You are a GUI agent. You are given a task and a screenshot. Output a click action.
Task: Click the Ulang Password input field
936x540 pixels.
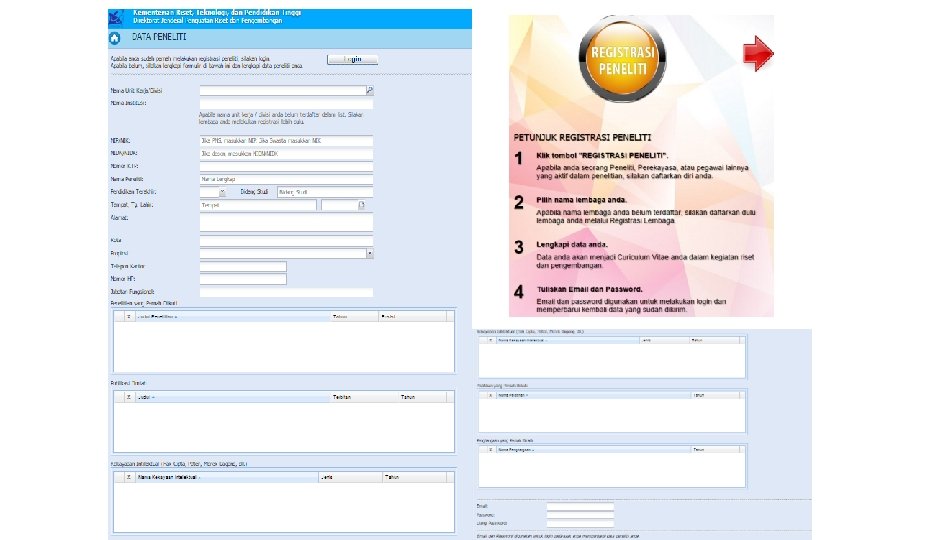[580, 523]
